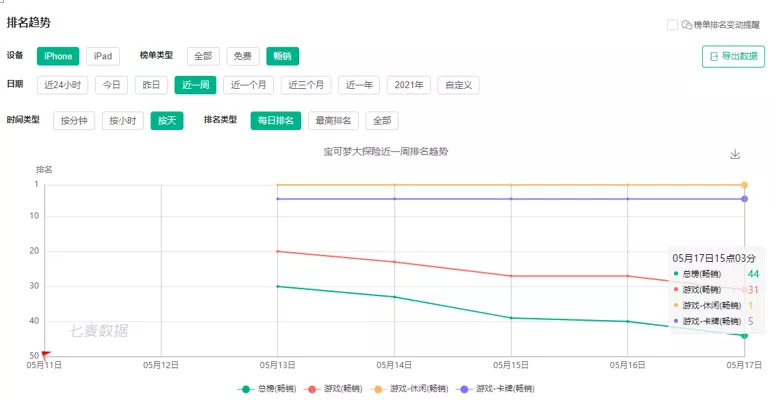The image size is (776, 400).
Task: Set date range to 近24小时
Action: (62, 85)
